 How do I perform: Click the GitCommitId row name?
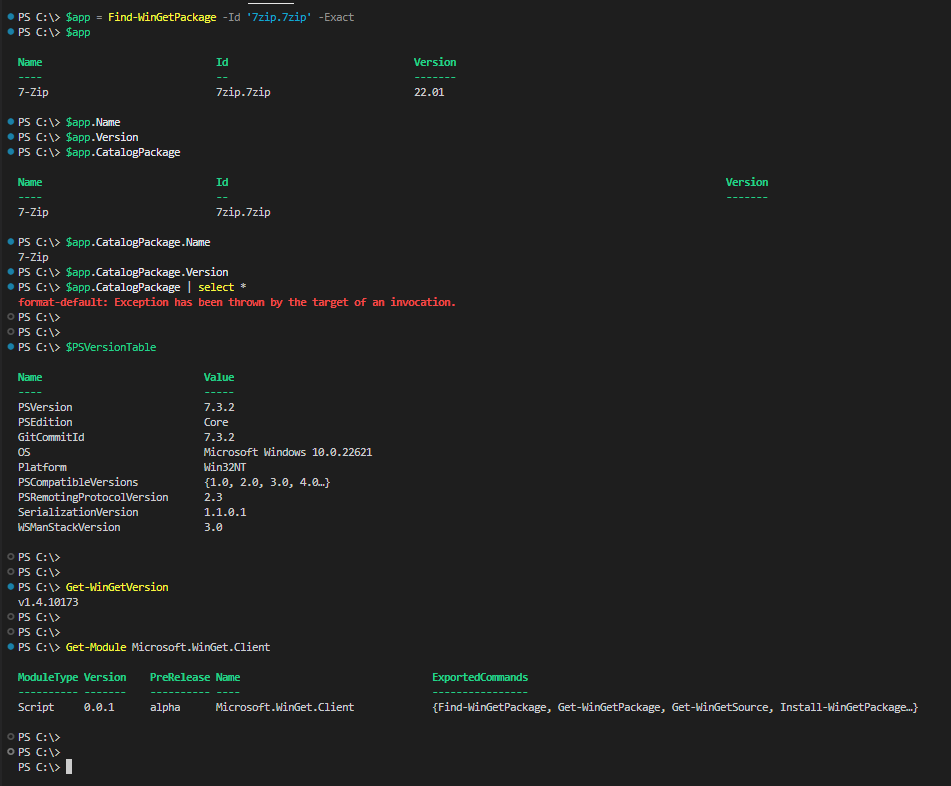51,437
